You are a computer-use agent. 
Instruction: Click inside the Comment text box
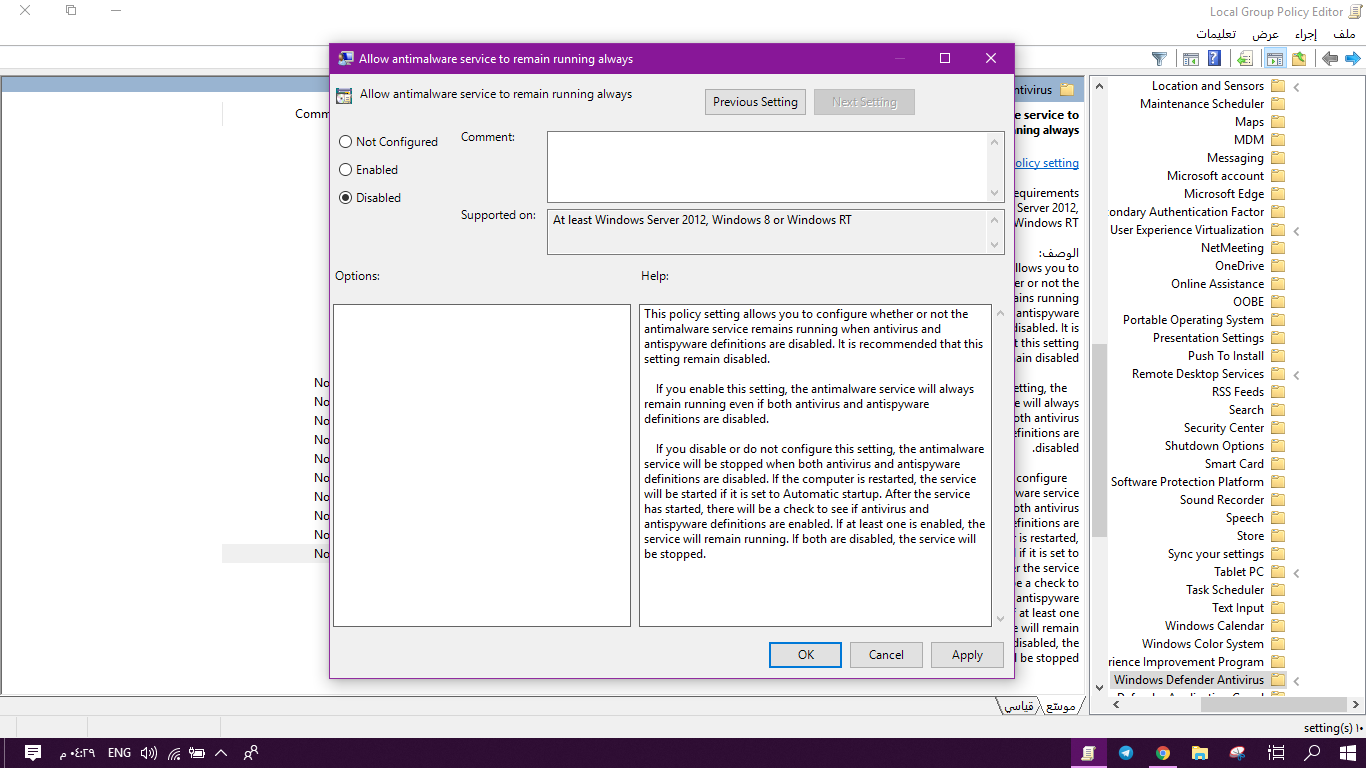click(767, 167)
